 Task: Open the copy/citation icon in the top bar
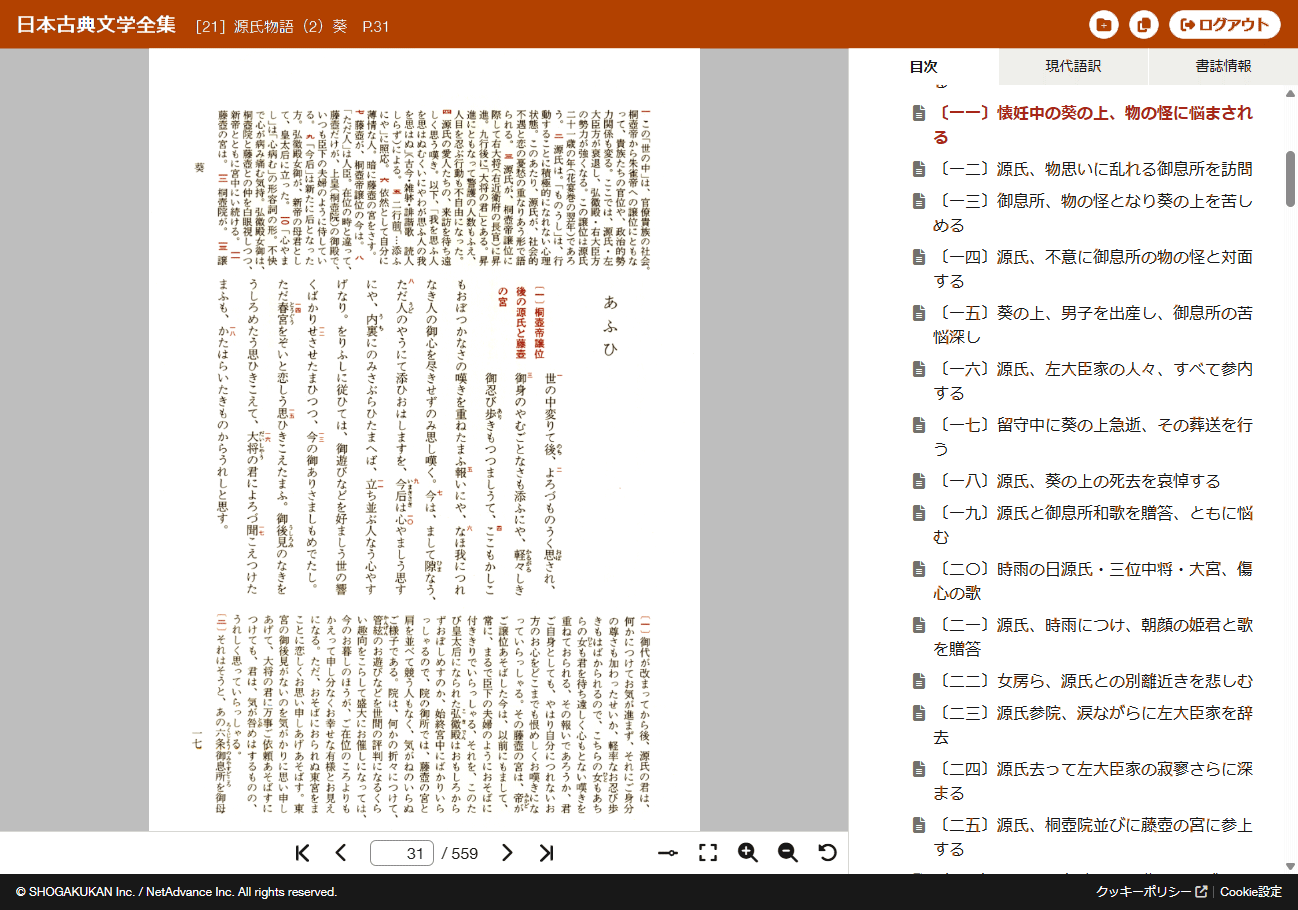pos(1142,24)
